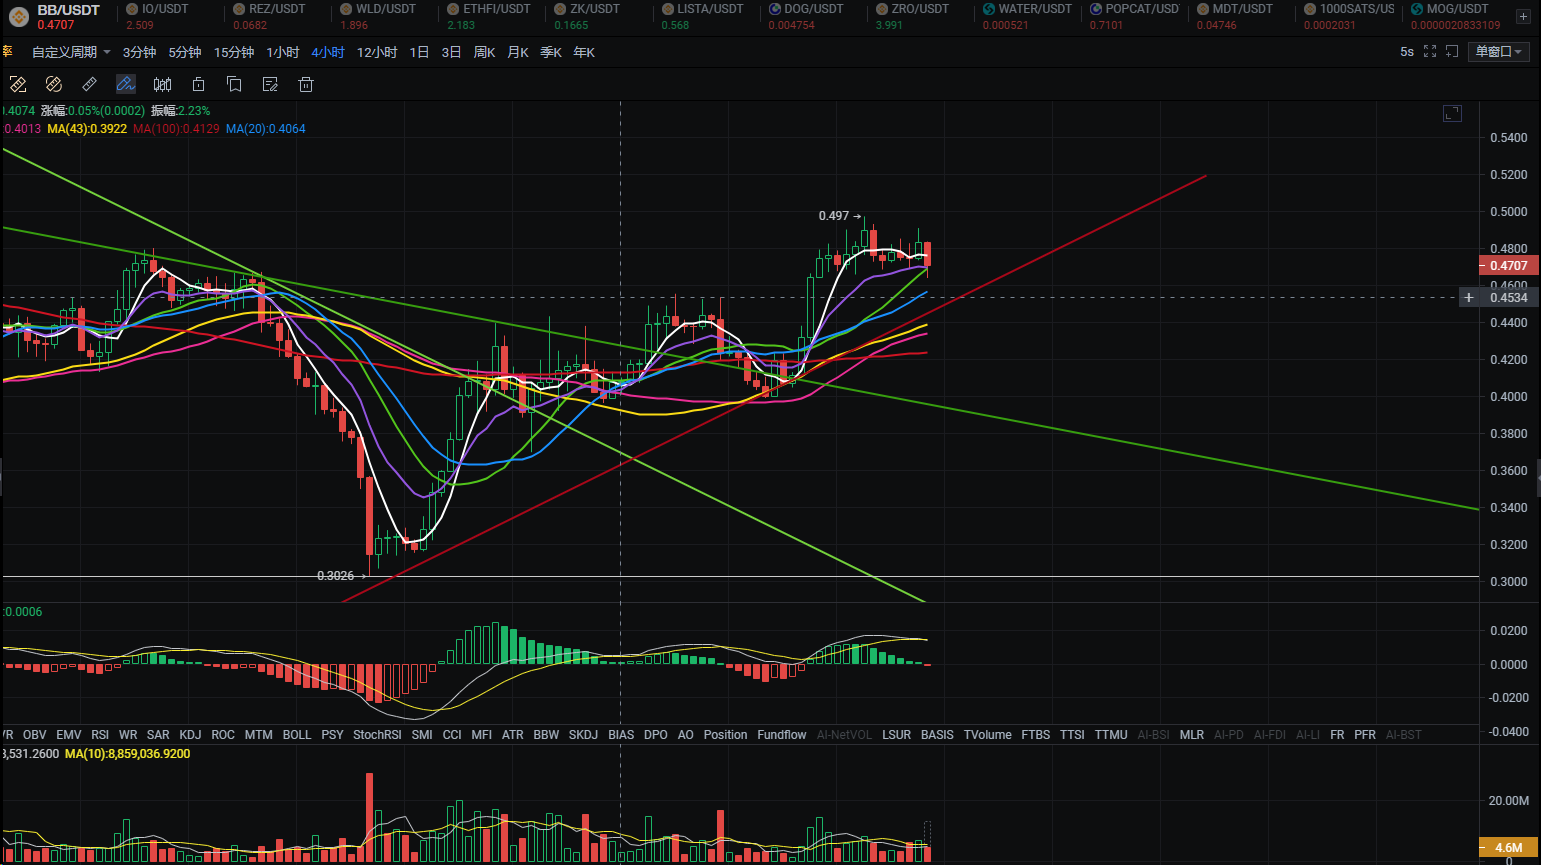1541x865 pixels.
Task: Open the single window layout dropdown
Action: pos(1498,52)
